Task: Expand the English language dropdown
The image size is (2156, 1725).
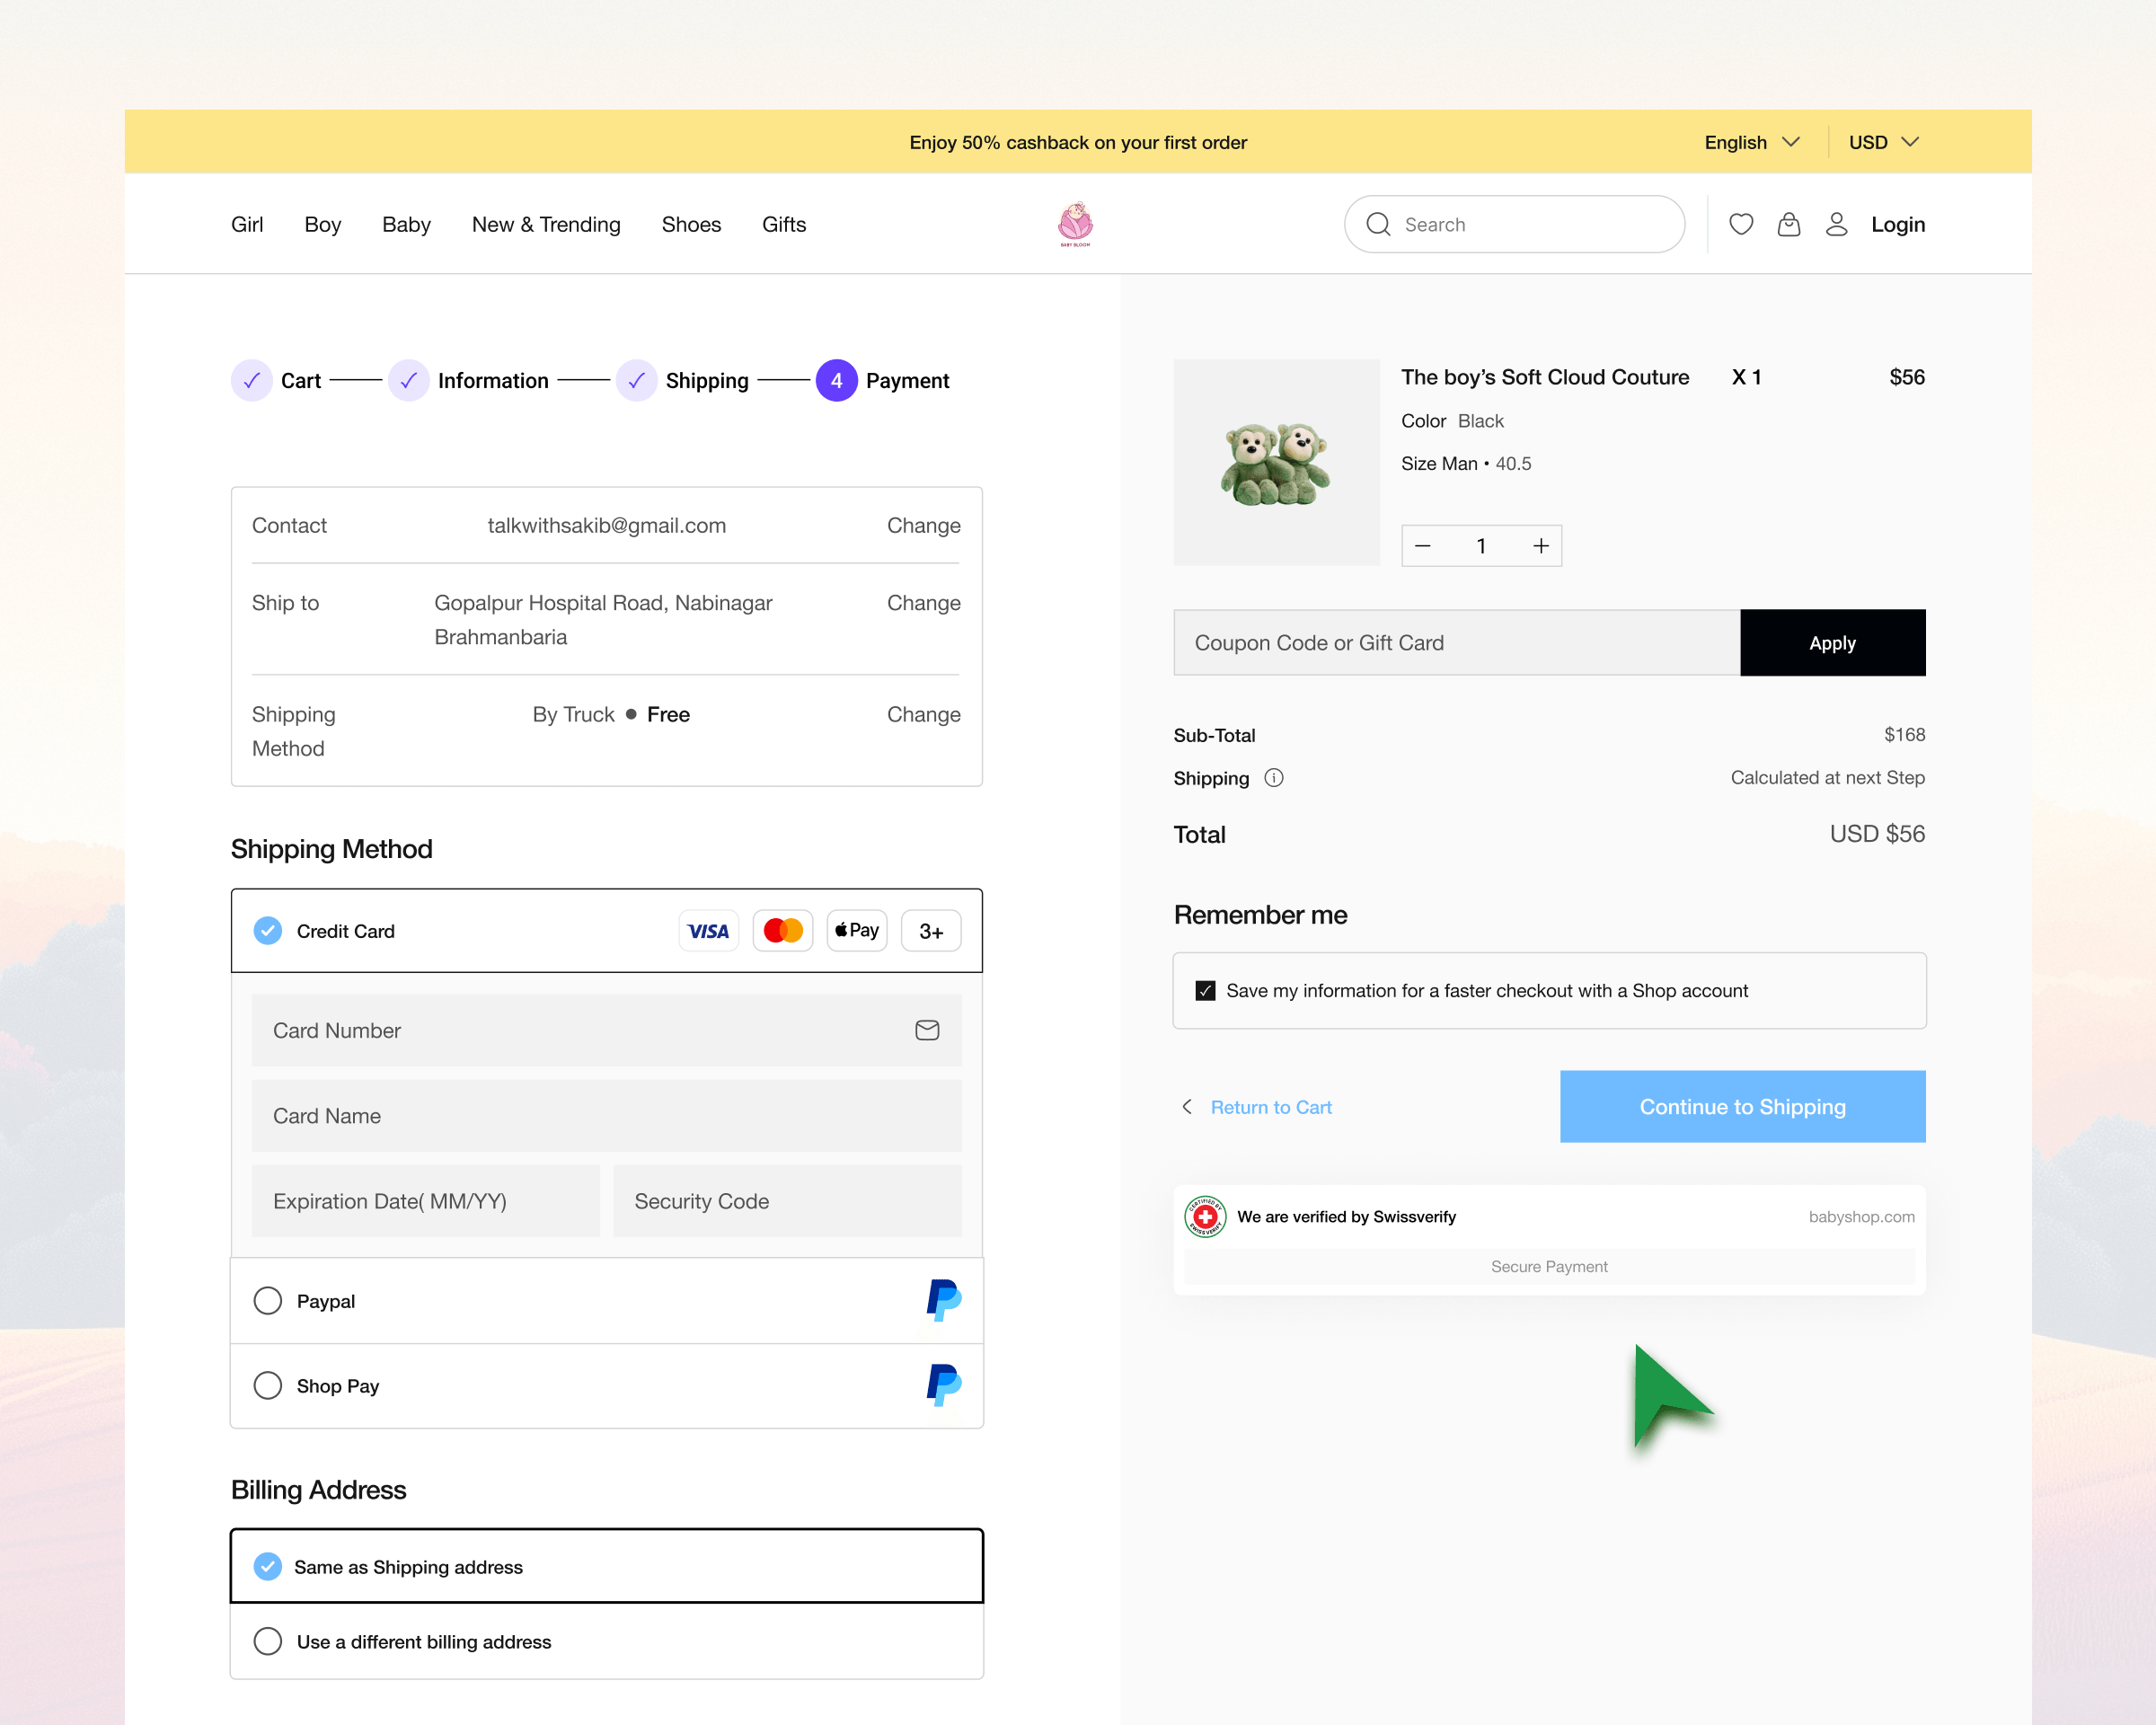Action: [1751, 142]
